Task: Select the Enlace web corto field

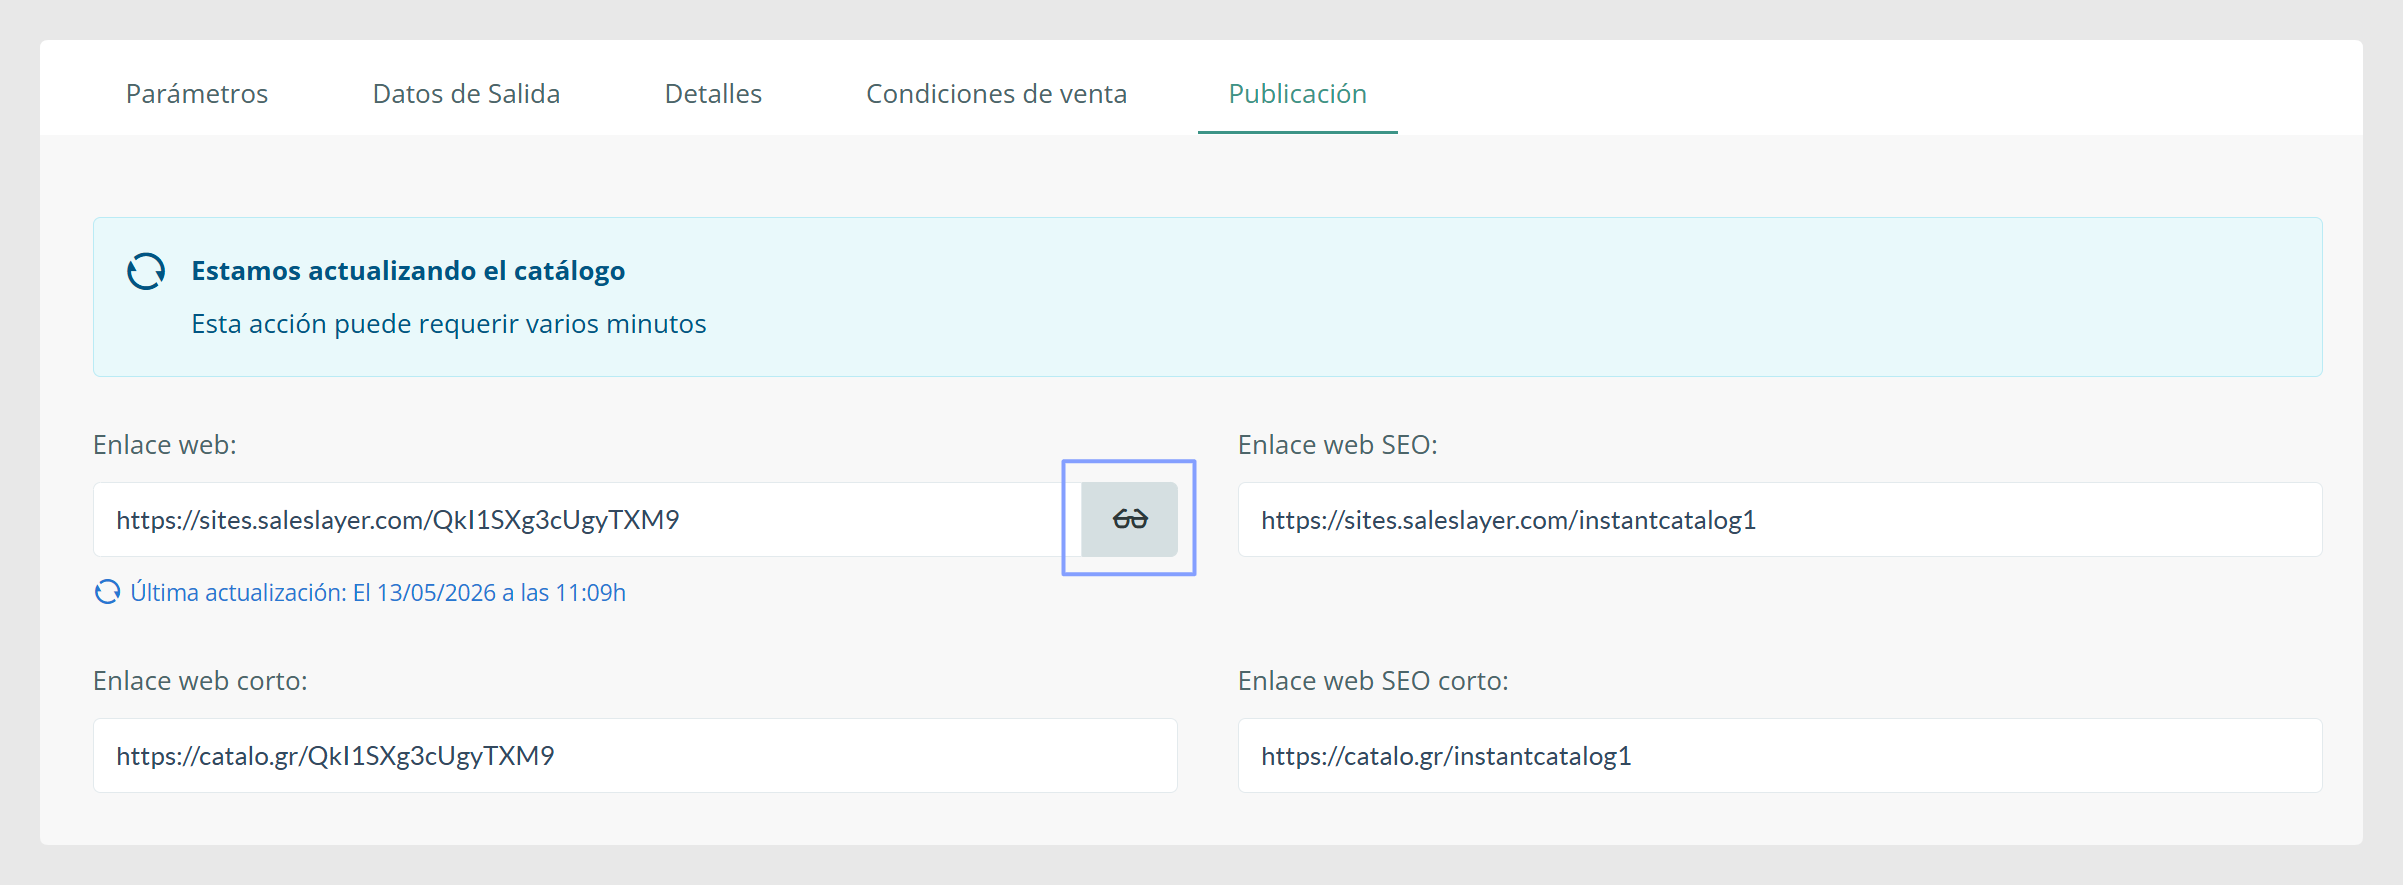Action: (x=635, y=755)
